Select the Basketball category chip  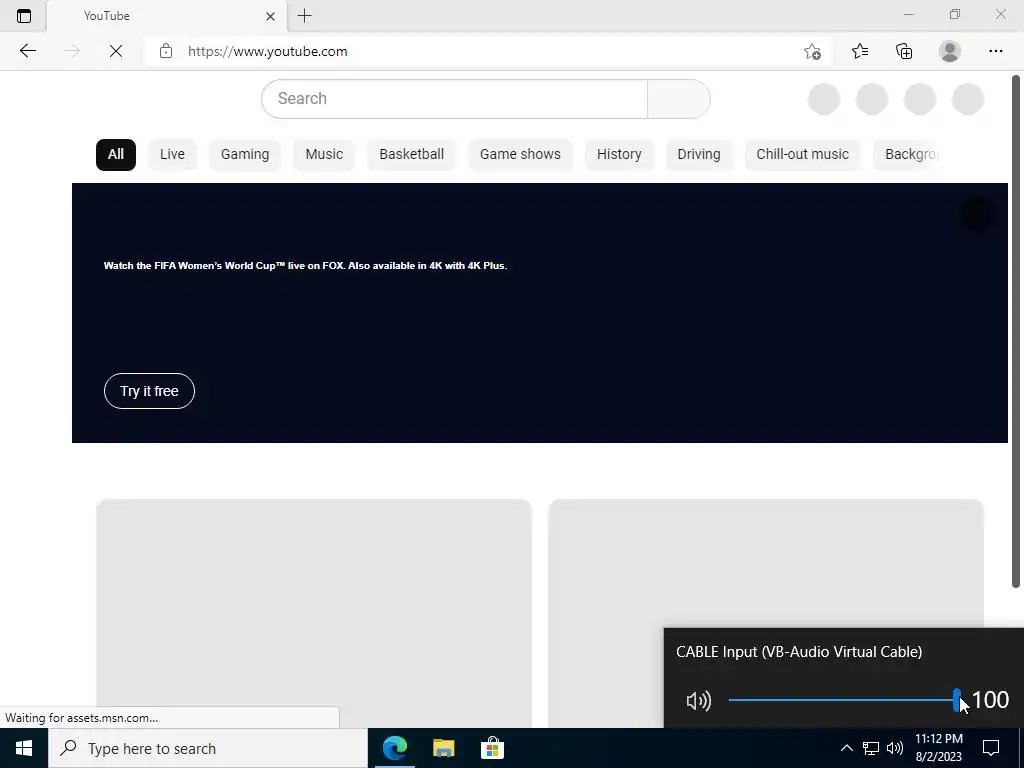coord(411,155)
